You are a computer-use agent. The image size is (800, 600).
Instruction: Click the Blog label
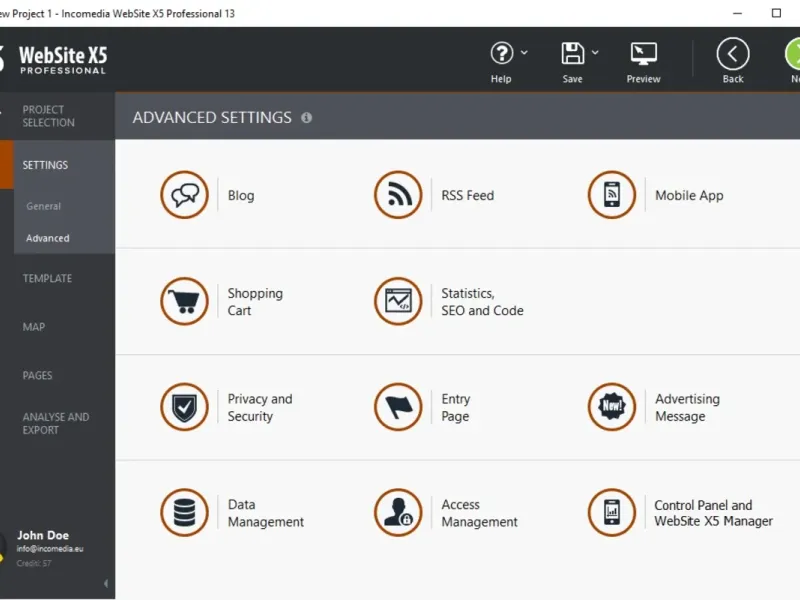pyautogui.click(x=241, y=195)
